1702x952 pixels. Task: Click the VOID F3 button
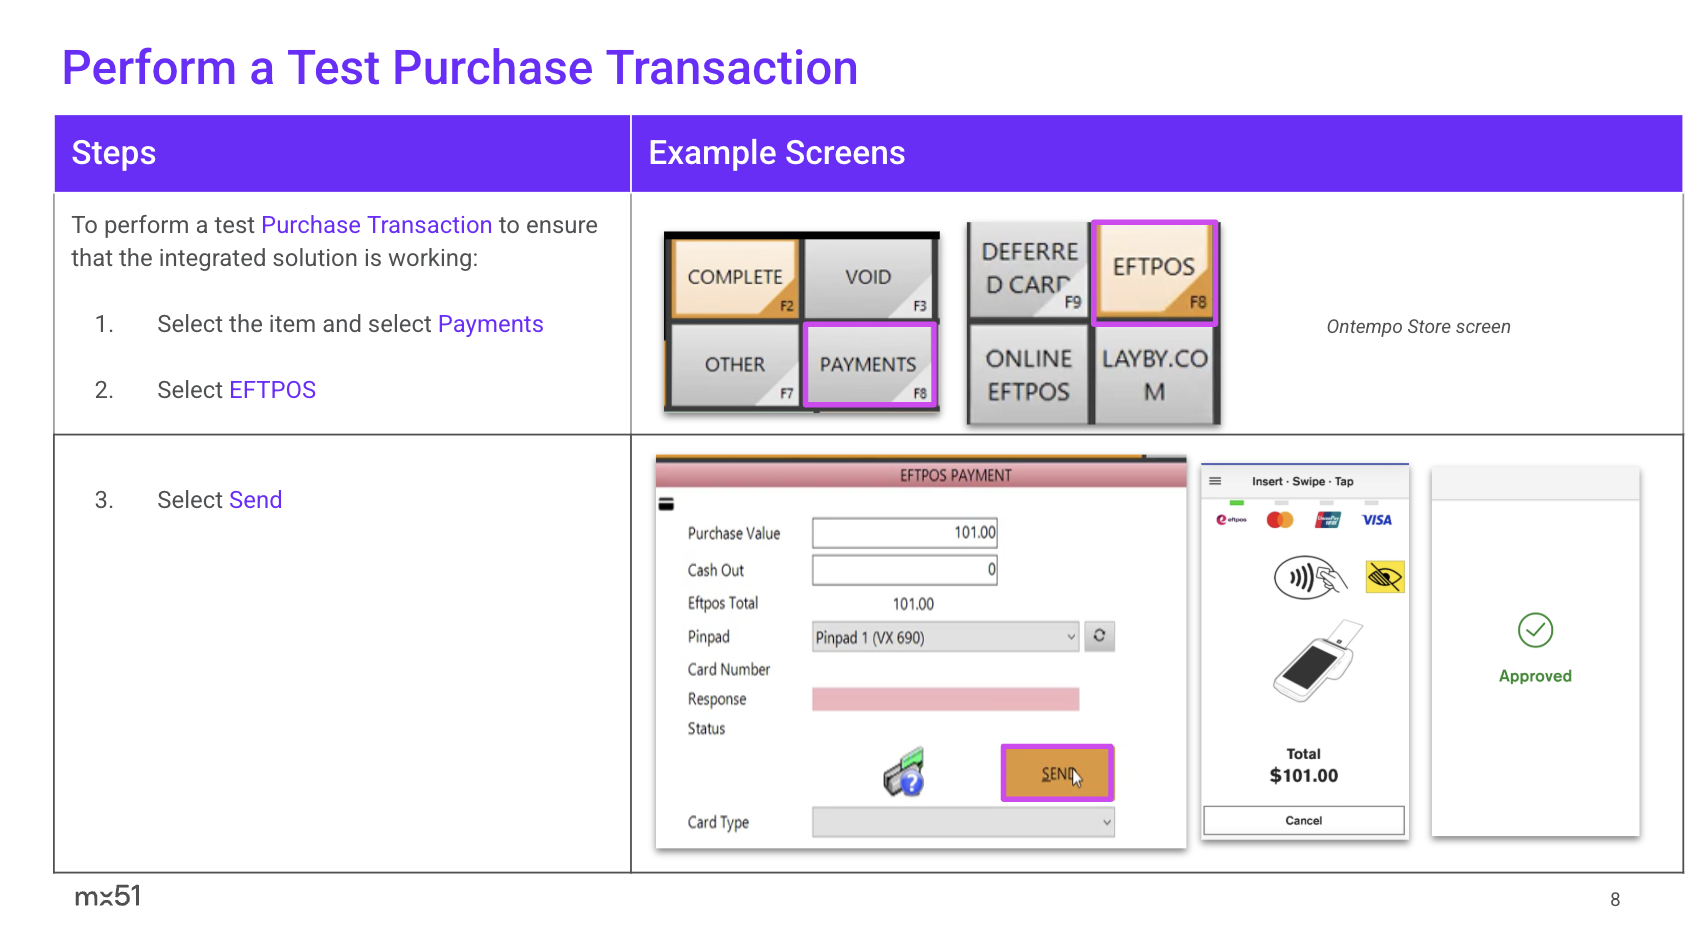[868, 277]
